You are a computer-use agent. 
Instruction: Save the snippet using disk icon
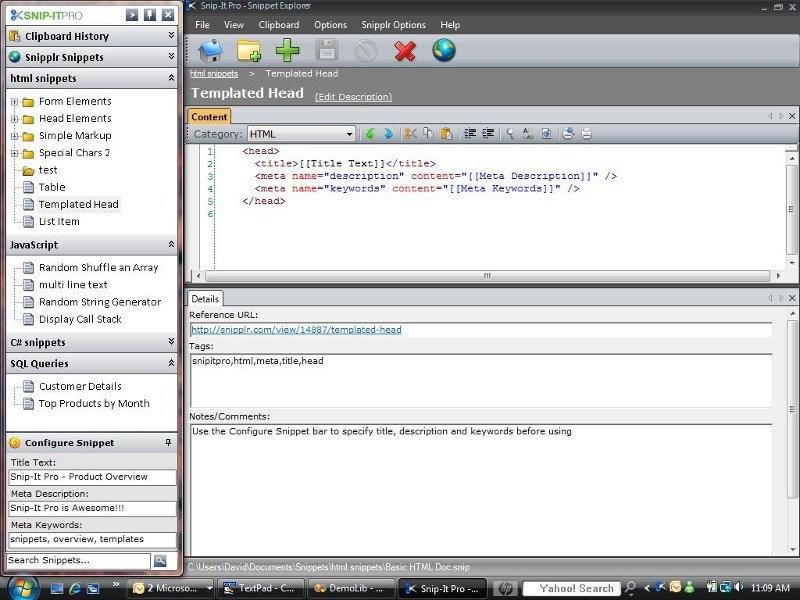coord(327,52)
